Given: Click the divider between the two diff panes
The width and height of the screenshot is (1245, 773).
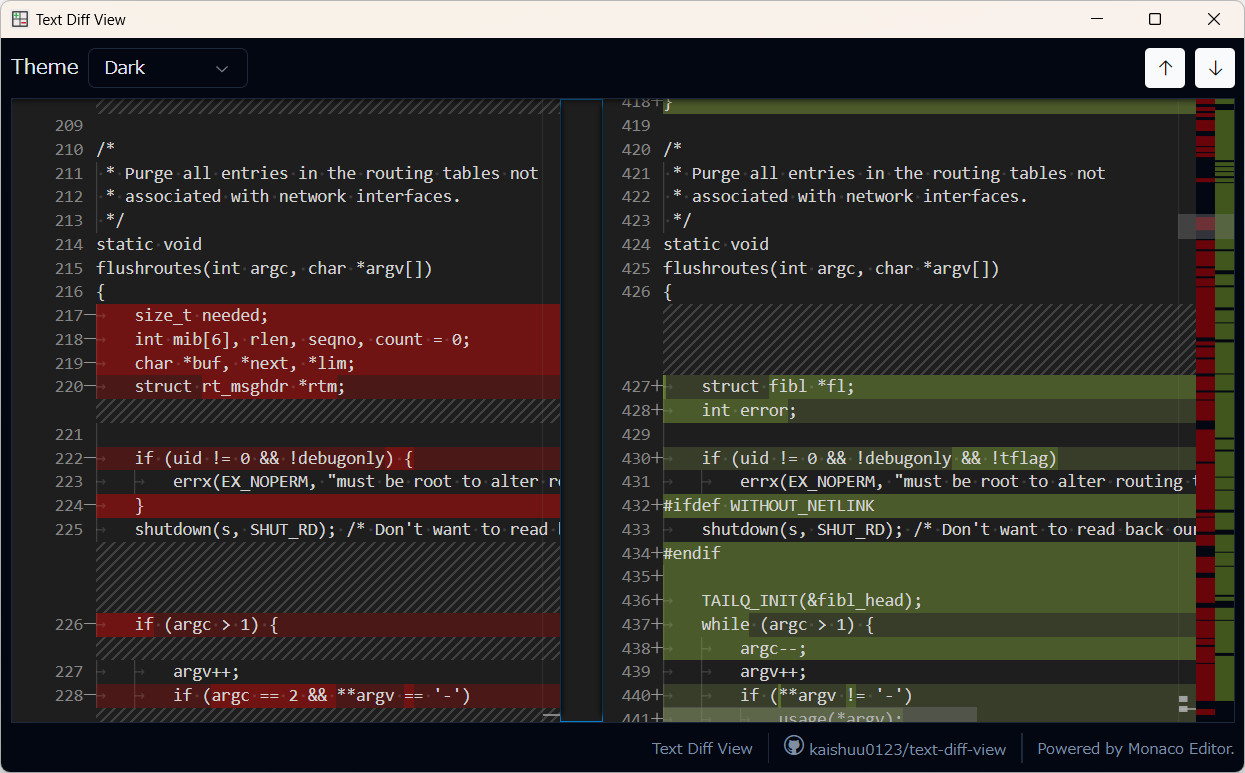Looking at the screenshot, I should (581, 410).
